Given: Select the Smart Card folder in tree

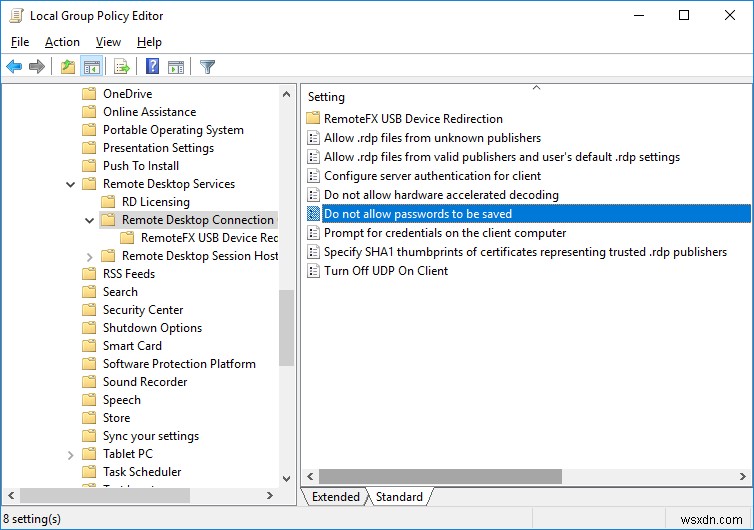Looking at the screenshot, I should 132,346.
